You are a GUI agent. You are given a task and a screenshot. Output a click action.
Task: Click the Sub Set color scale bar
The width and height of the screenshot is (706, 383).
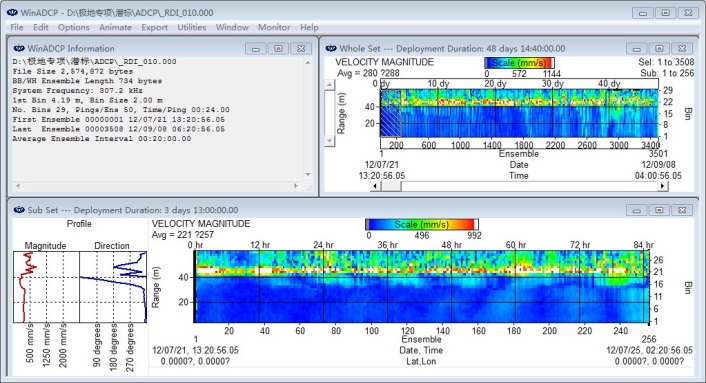[421, 224]
